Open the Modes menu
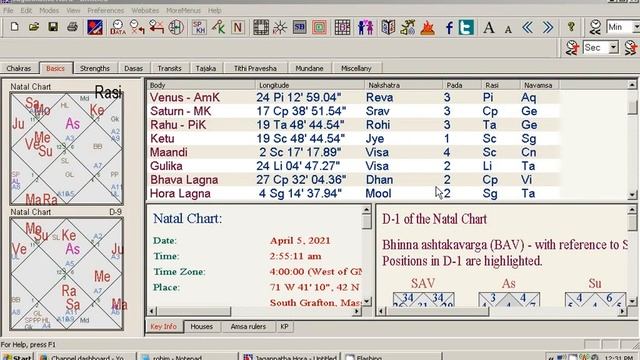 49,11
